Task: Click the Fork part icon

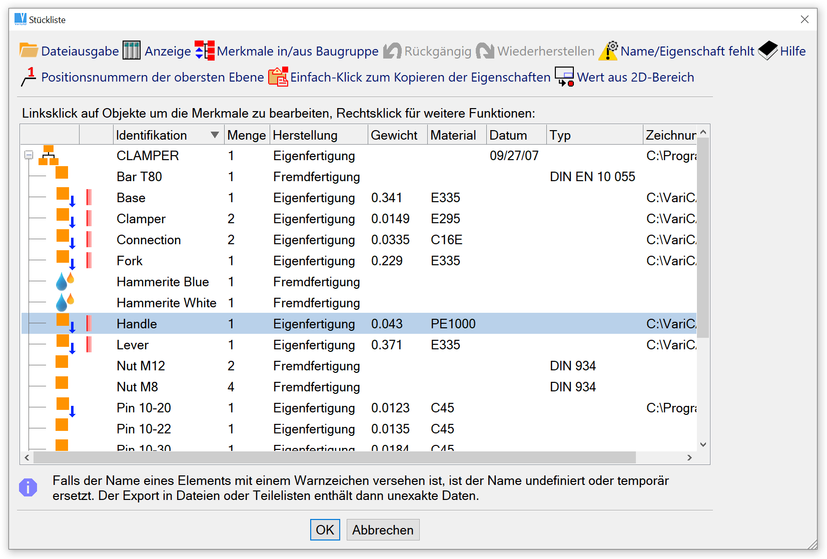Action: click(x=63, y=259)
